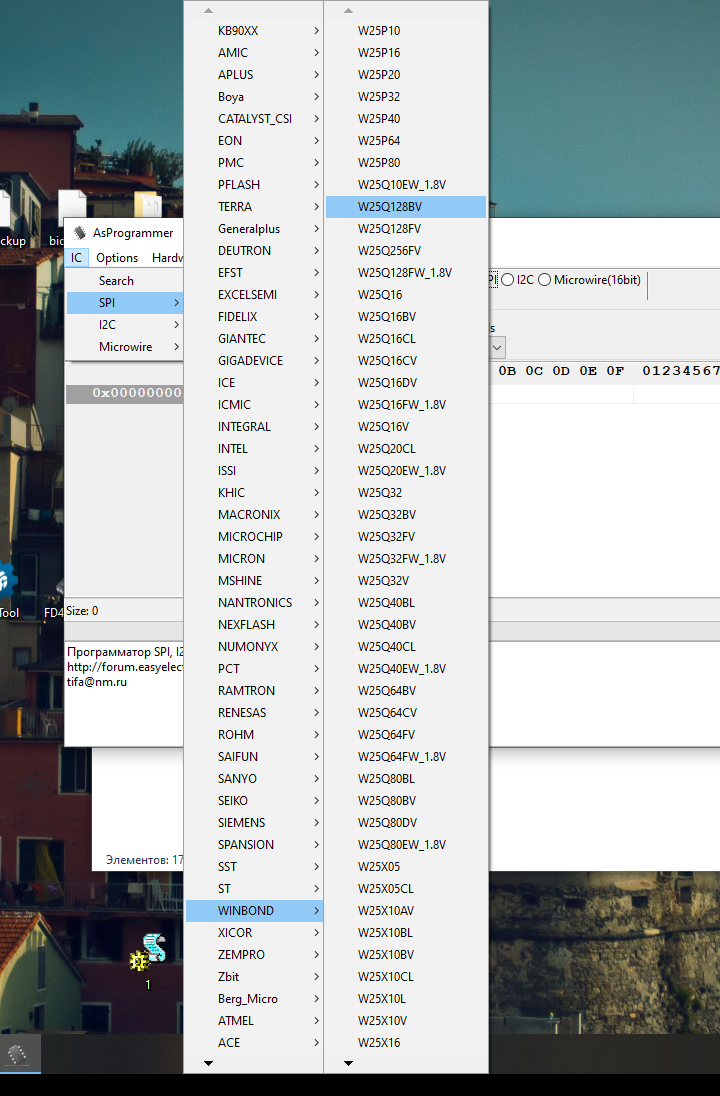Open the RENESAS submenu
Viewport: 720px width, 1096px height.
coord(254,713)
